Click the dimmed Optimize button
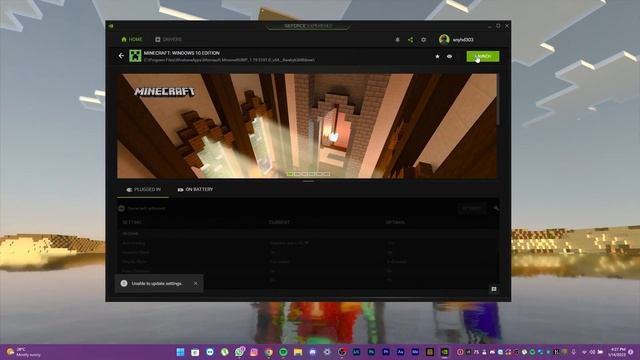The height and width of the screenshot is (360, 640). coord(472,208)
